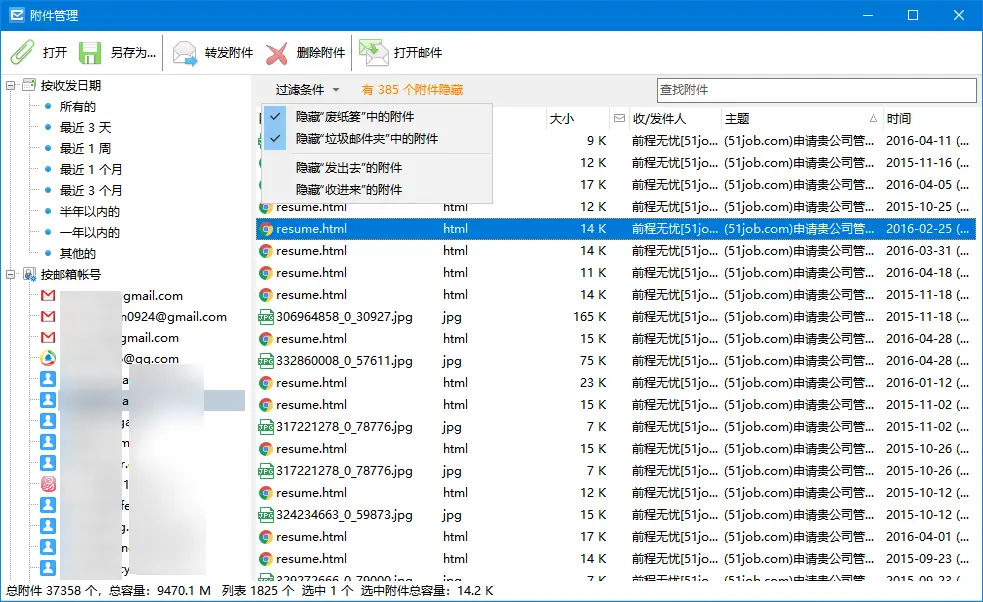Click Chrome icon of resume.html dated 2016-04-18
The image size is (983, 602).
click(266, 273)
